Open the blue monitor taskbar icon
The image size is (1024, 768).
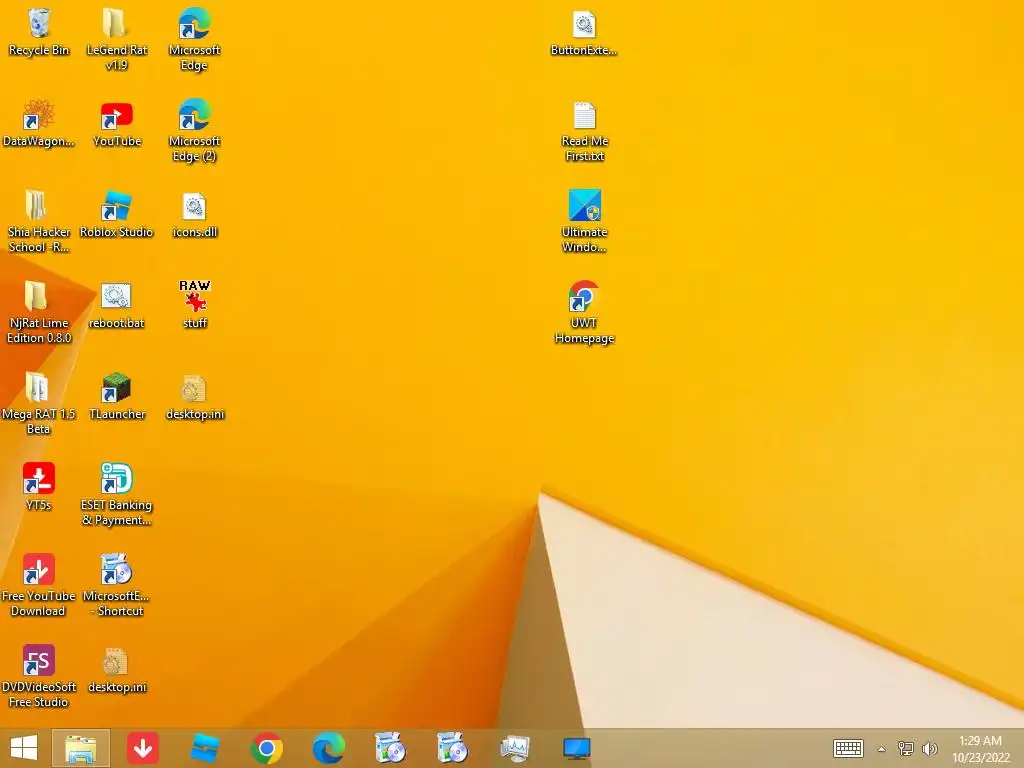pyautogui.click(x=577, y=748)
